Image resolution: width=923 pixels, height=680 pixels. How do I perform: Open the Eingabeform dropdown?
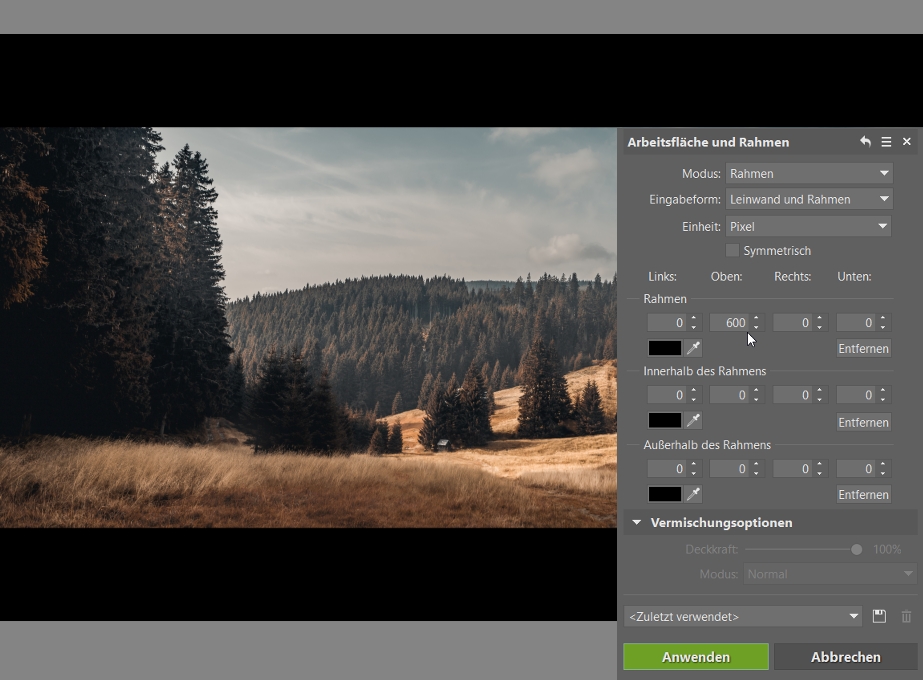(x=808, y=199)
